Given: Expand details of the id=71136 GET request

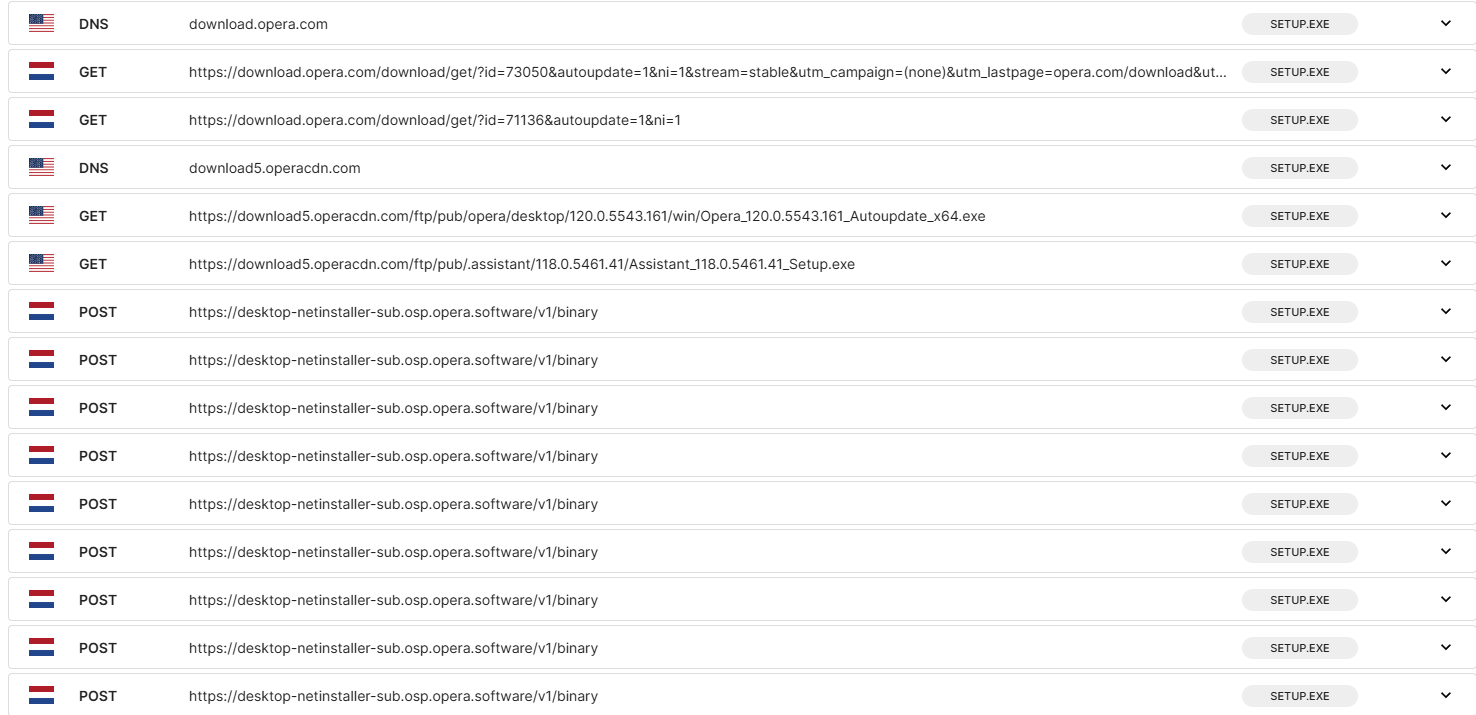Looking at the screenshot, I should pos(1445,120).
